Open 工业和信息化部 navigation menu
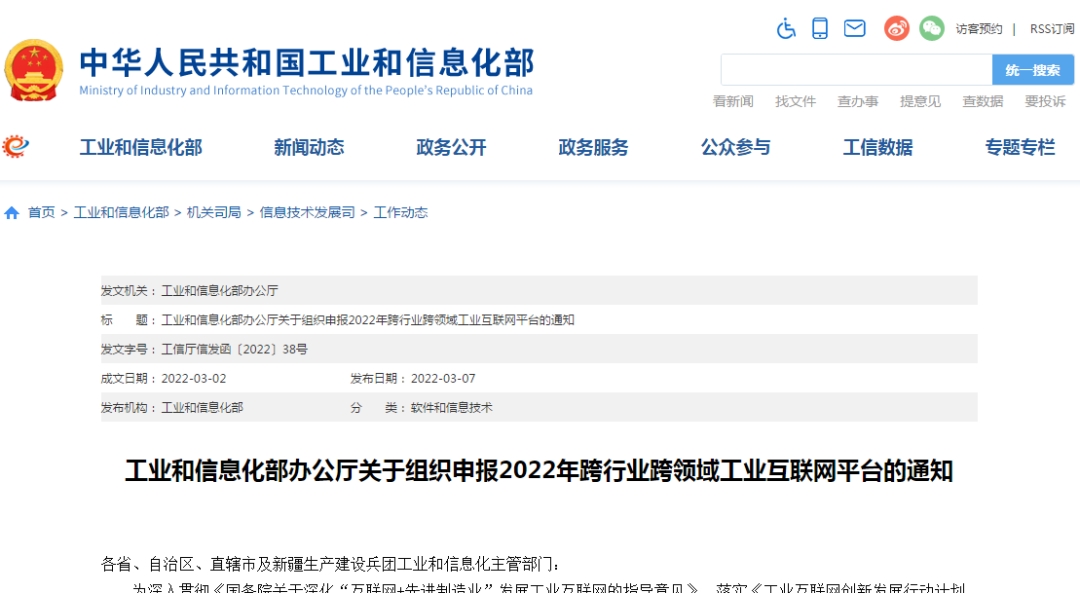 (x=141, y=147)
